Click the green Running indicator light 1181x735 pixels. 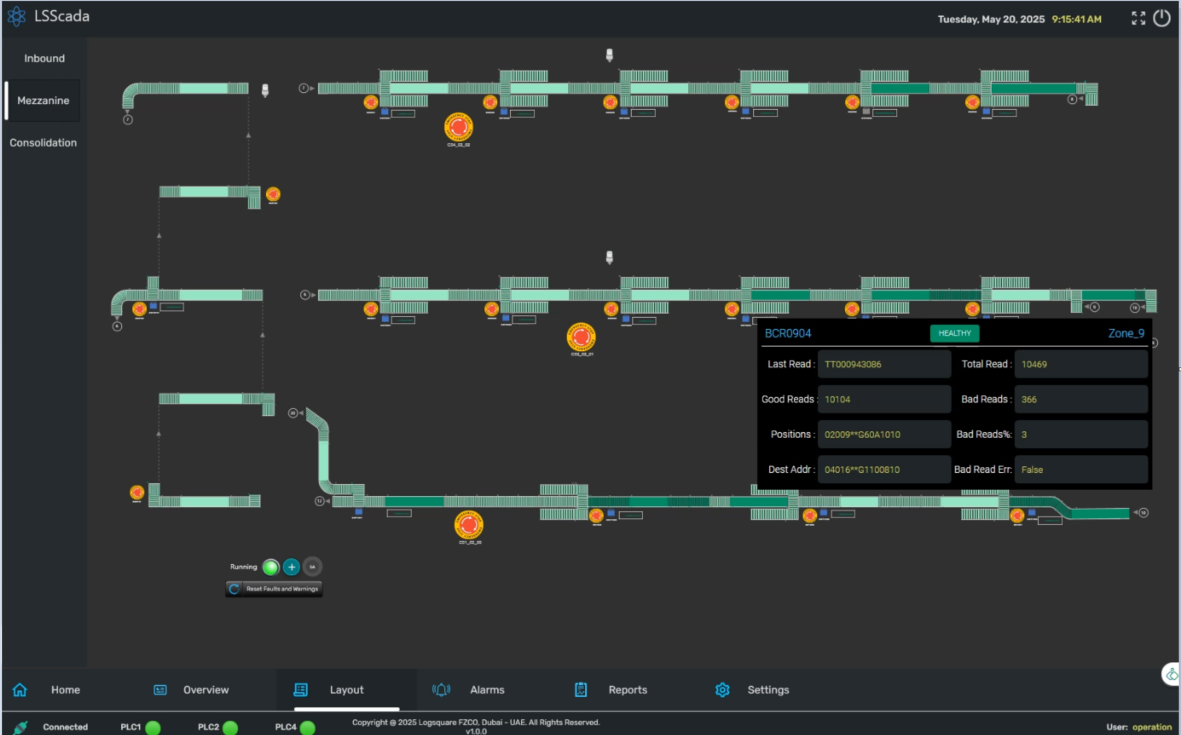point(271,567)
